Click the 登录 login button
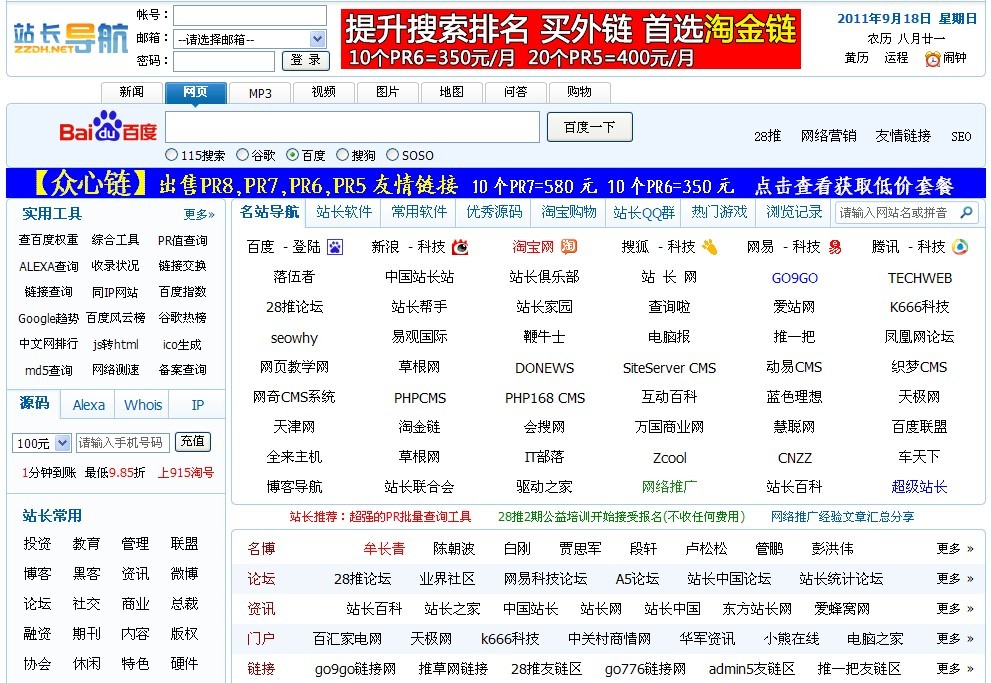991x683 pixels. (x=306, y=60)
